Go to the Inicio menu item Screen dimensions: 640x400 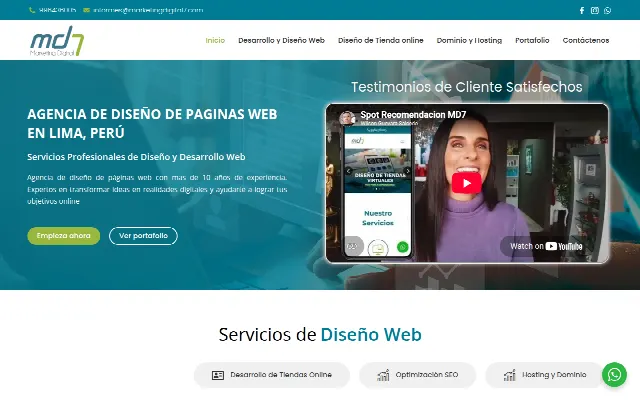(x=215, y=40)
